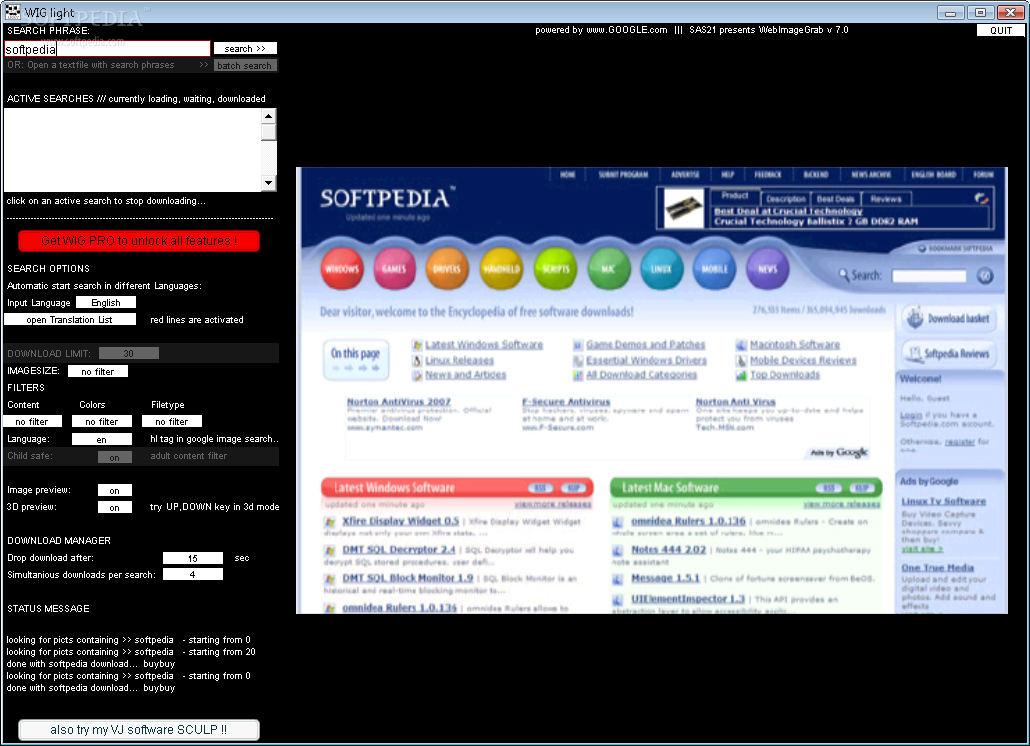Click the Download Limit 30 field
The width and height of the screenshot is (1030, 746).
pyautogui.click(x=129, y=353)
